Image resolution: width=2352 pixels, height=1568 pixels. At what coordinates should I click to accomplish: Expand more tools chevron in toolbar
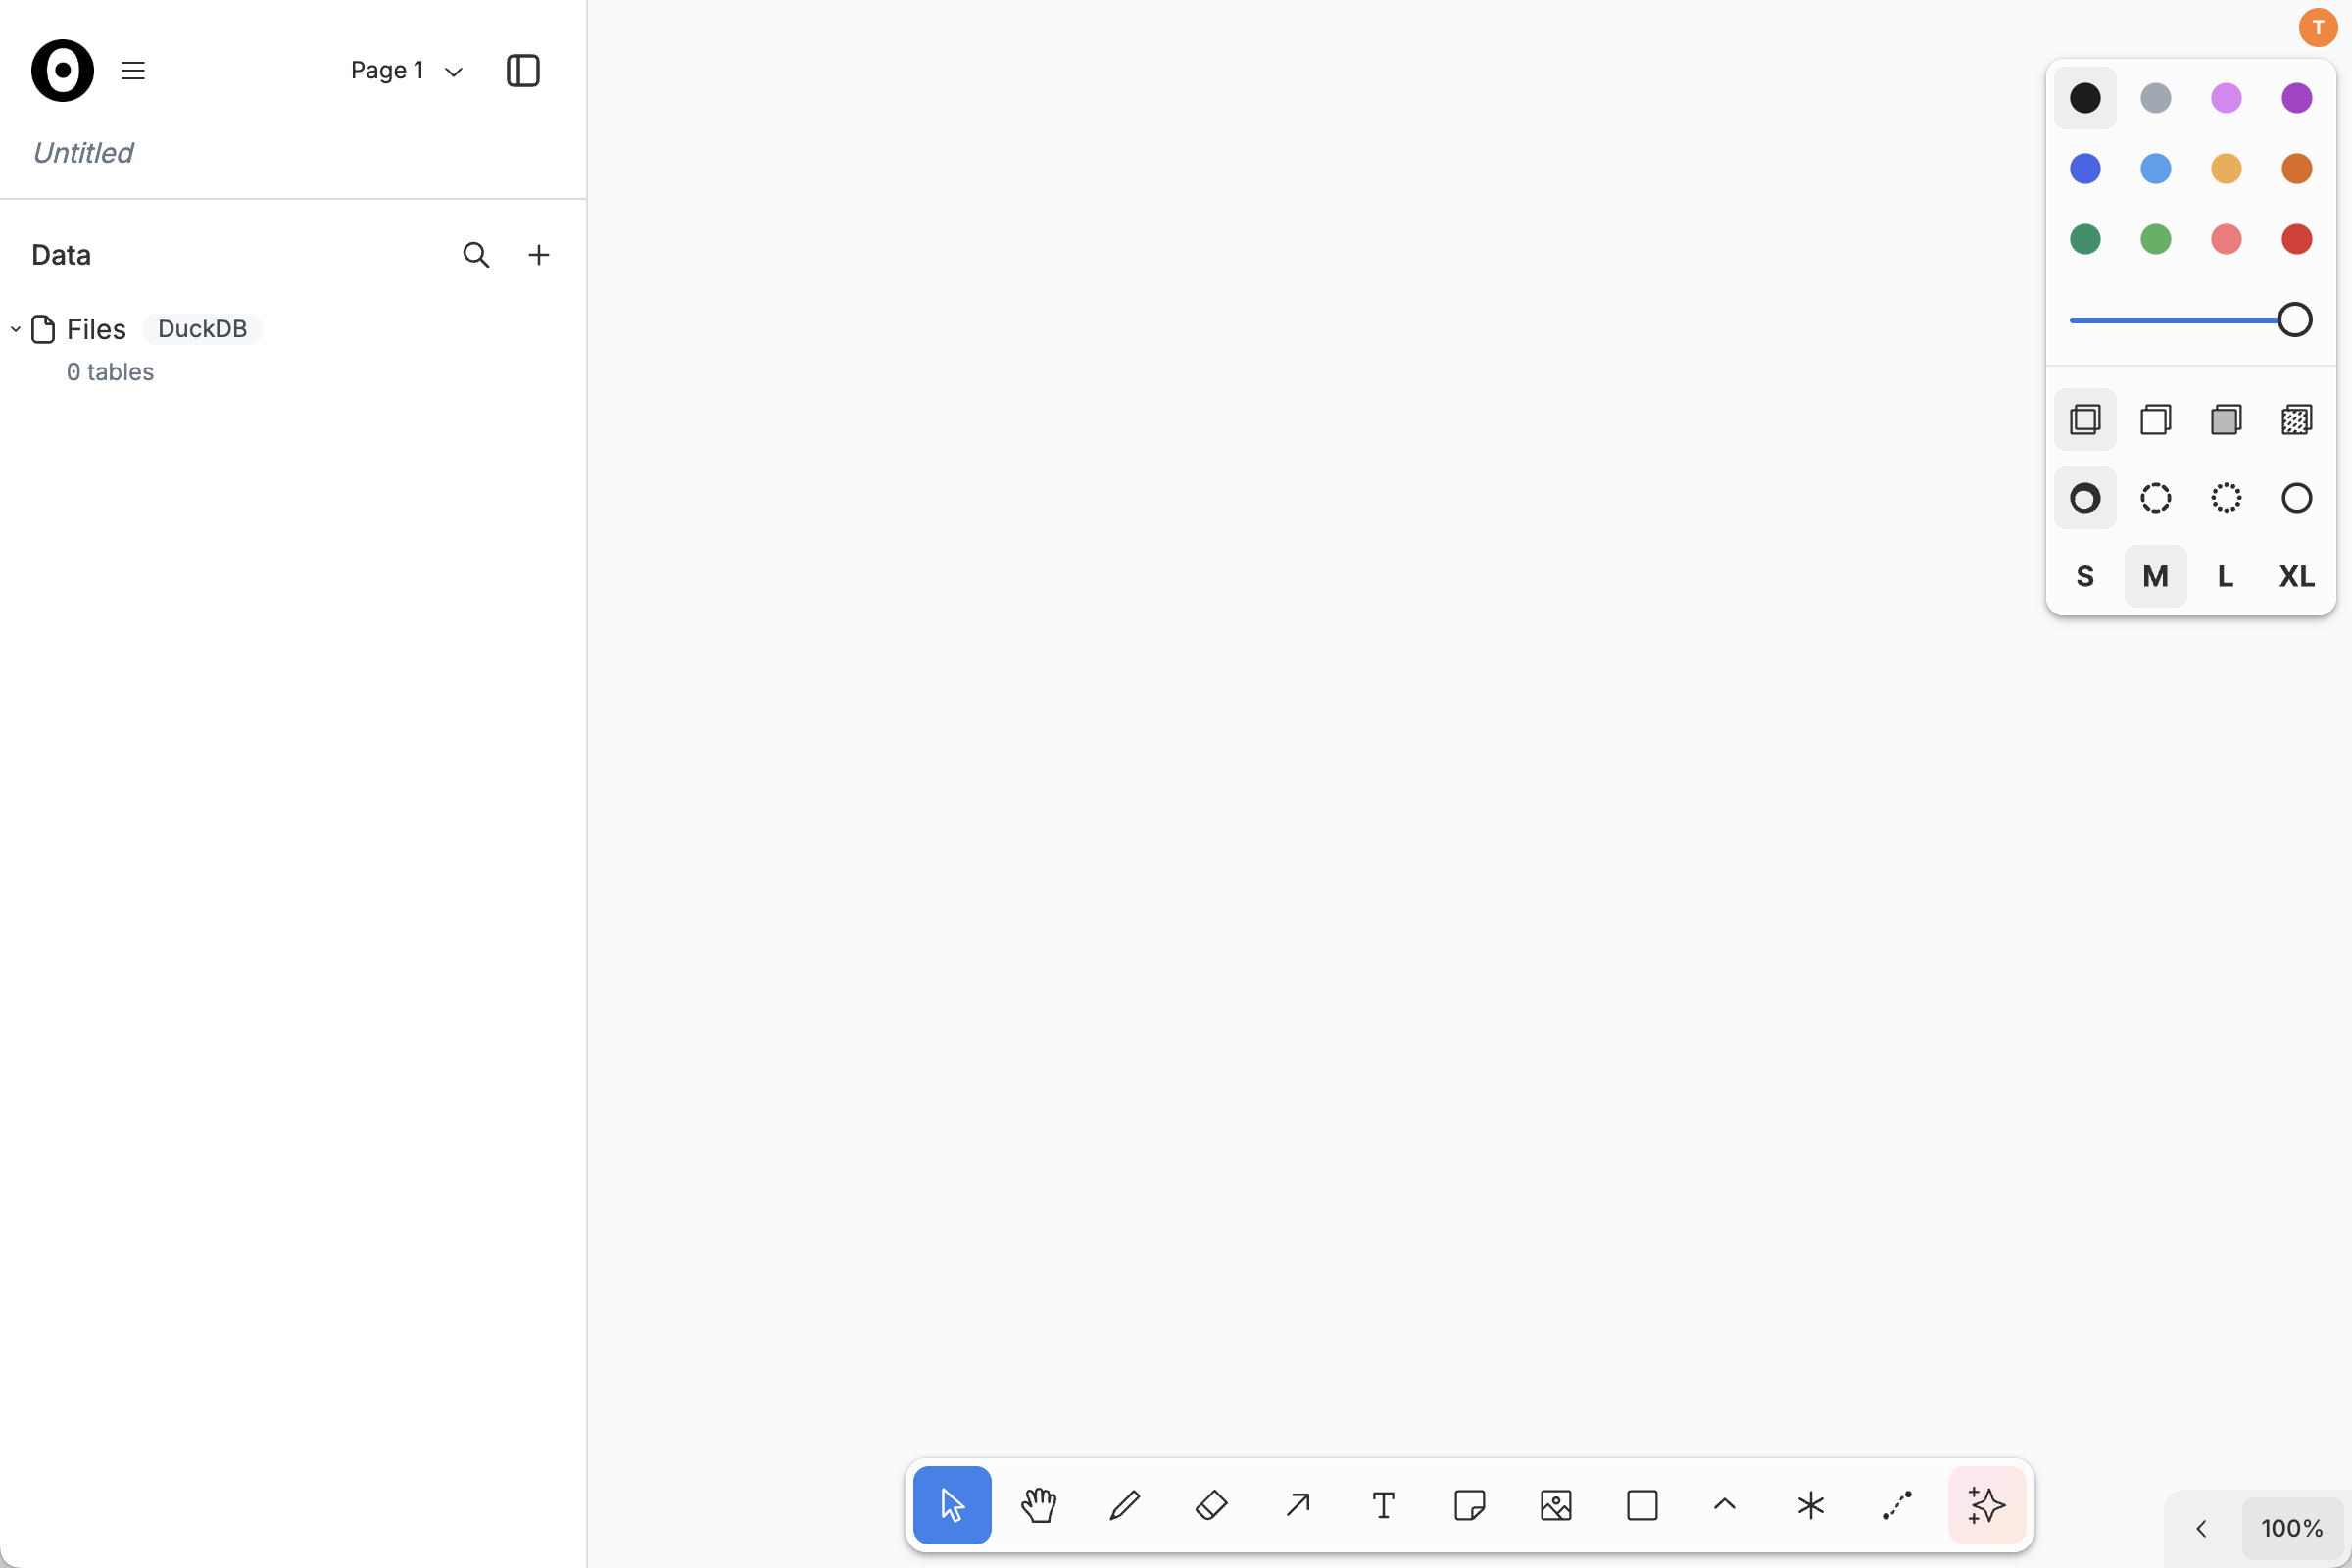(x=1724, y=1505)
